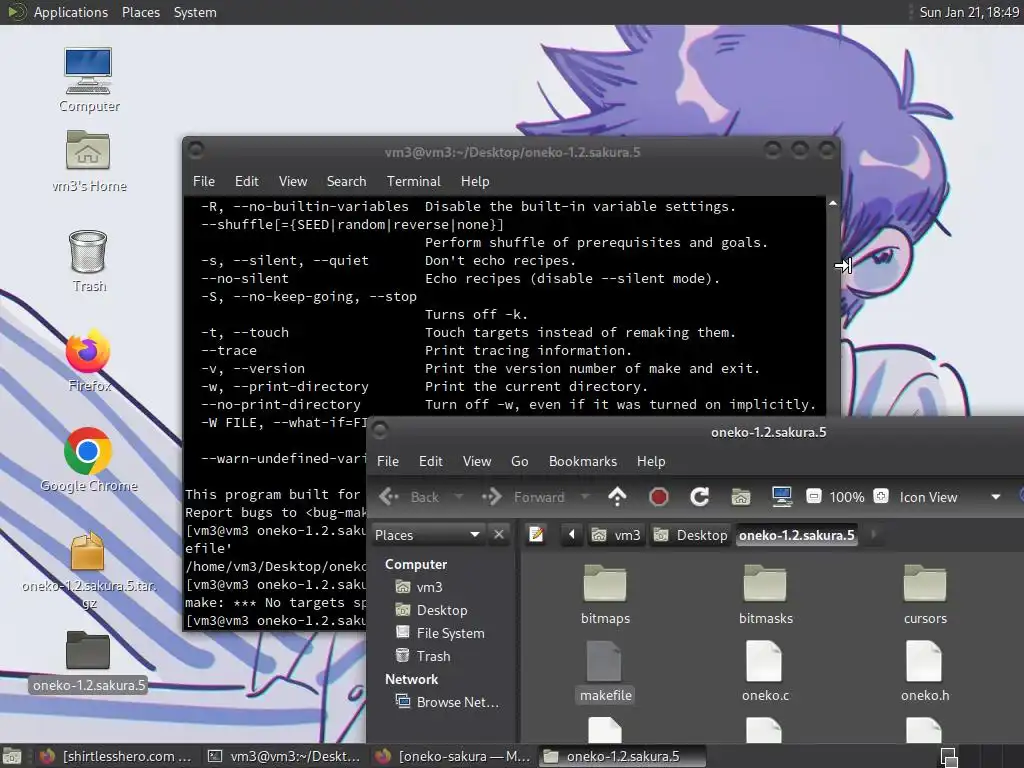Reload the current folder view
Screen dimensions: 1024x768
coord(699,497)
